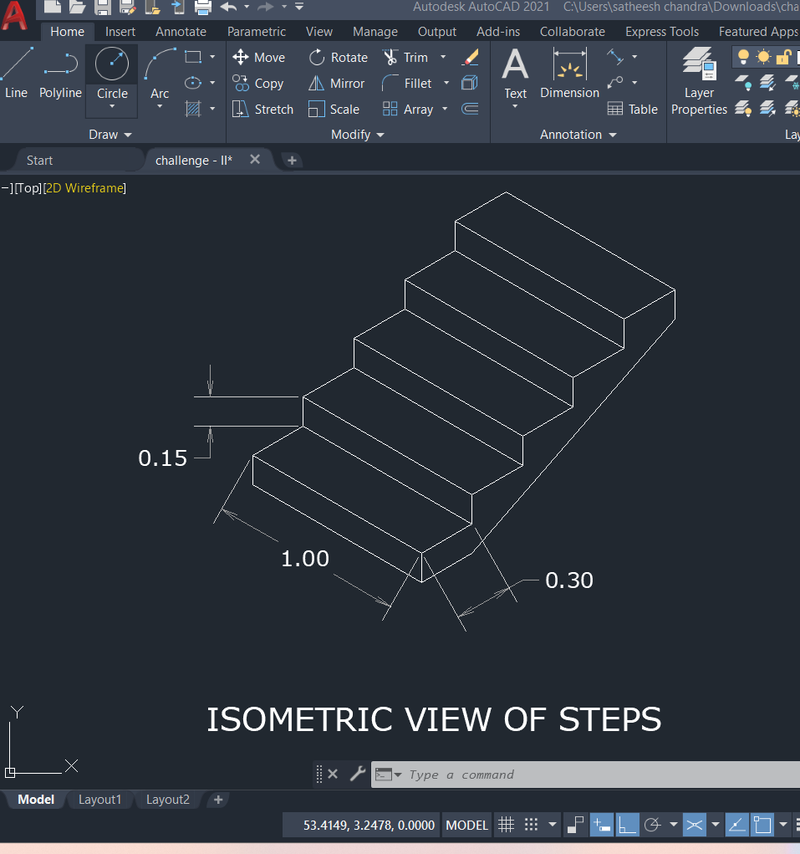Toggle 2D object snap
Screen dimensions: 800x854
point(762,825)
